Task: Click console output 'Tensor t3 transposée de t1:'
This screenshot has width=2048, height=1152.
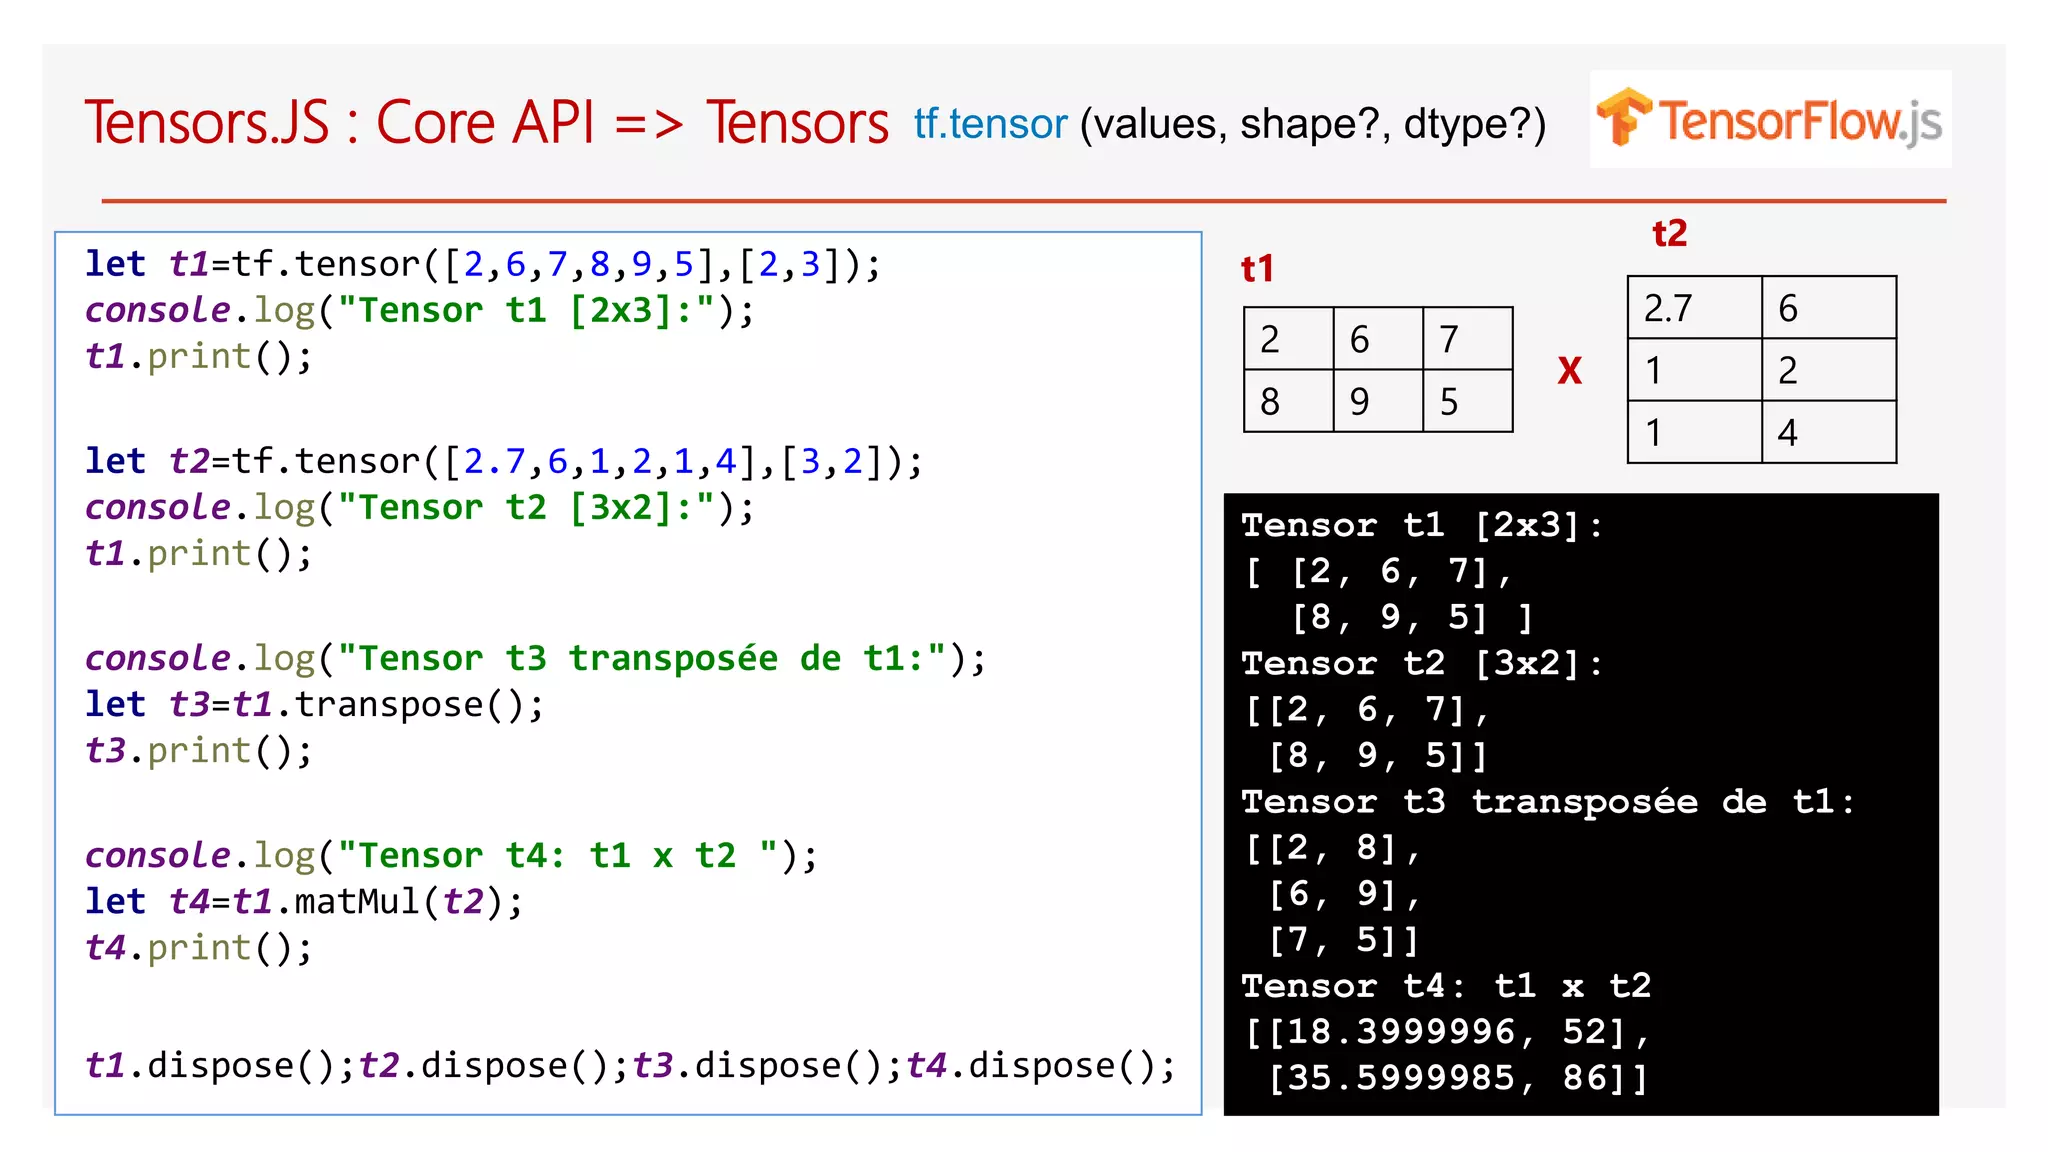Action: [1548, 802]
